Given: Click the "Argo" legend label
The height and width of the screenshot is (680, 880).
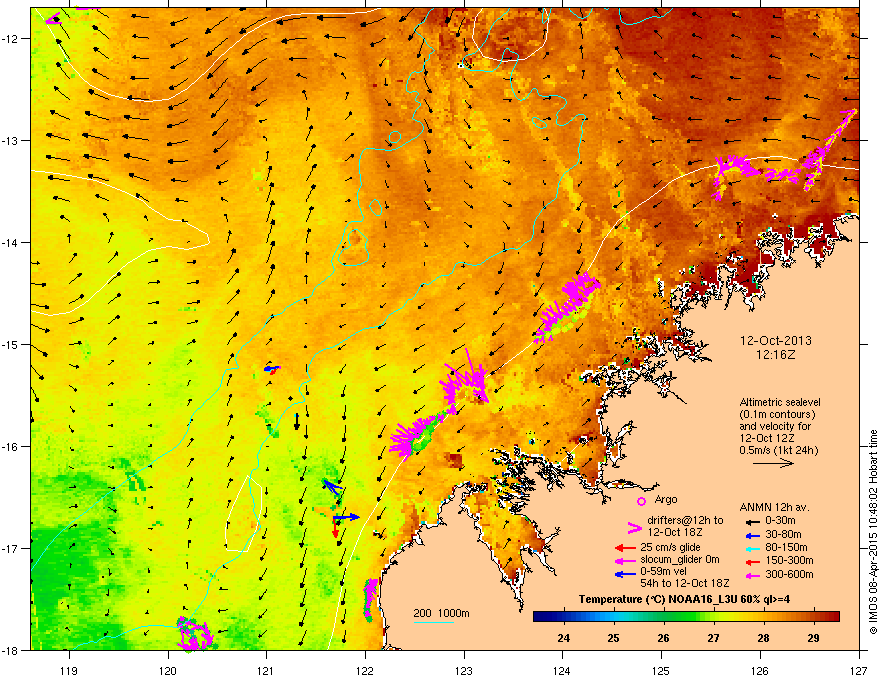Looking at the screenshot, I should (x=666, y=499).
